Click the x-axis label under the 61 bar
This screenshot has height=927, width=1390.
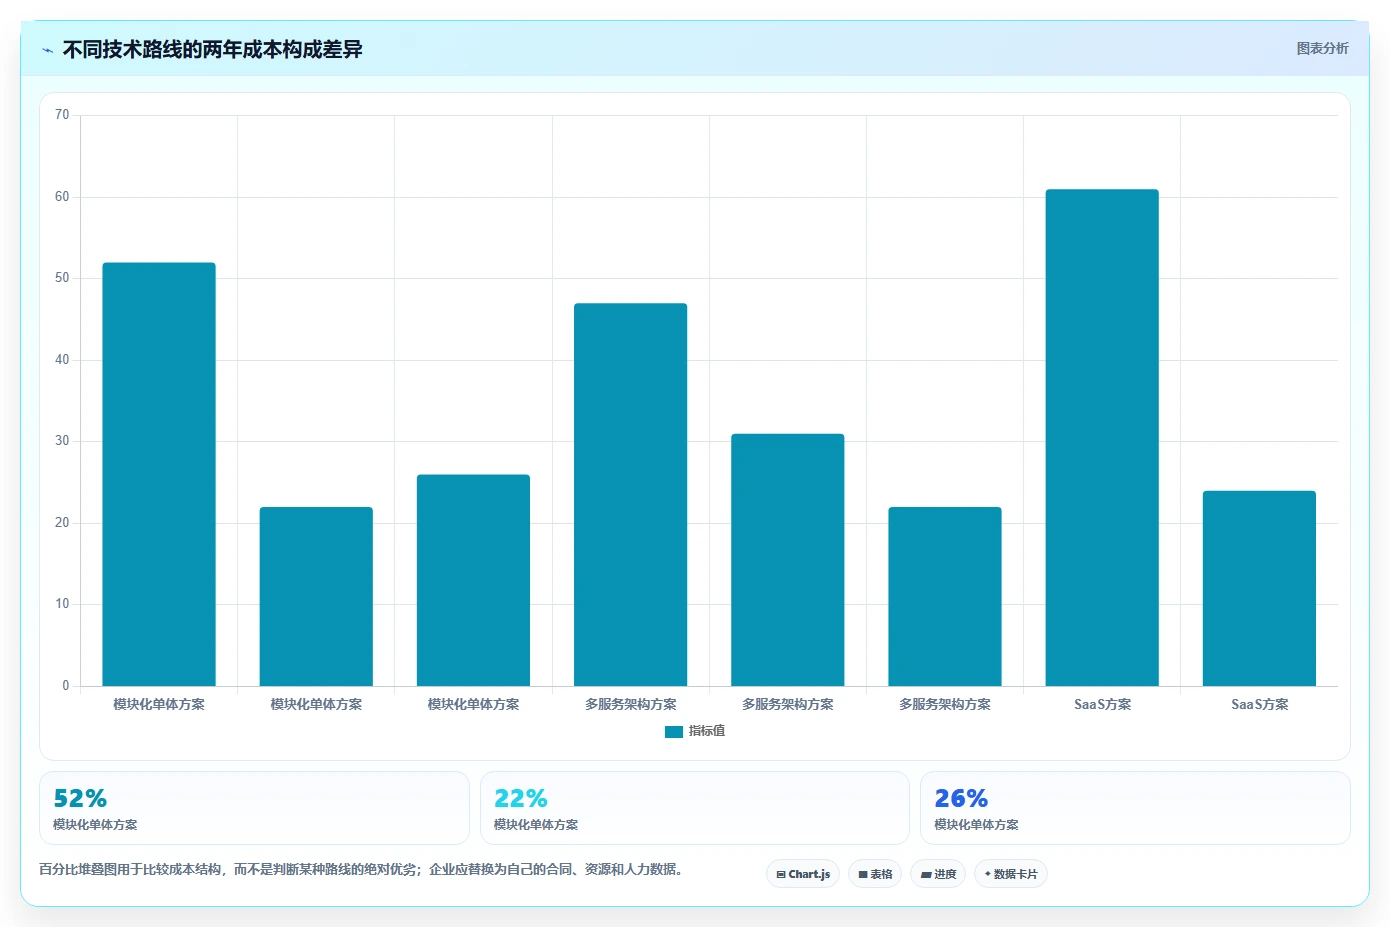[x=1102, y=705]
